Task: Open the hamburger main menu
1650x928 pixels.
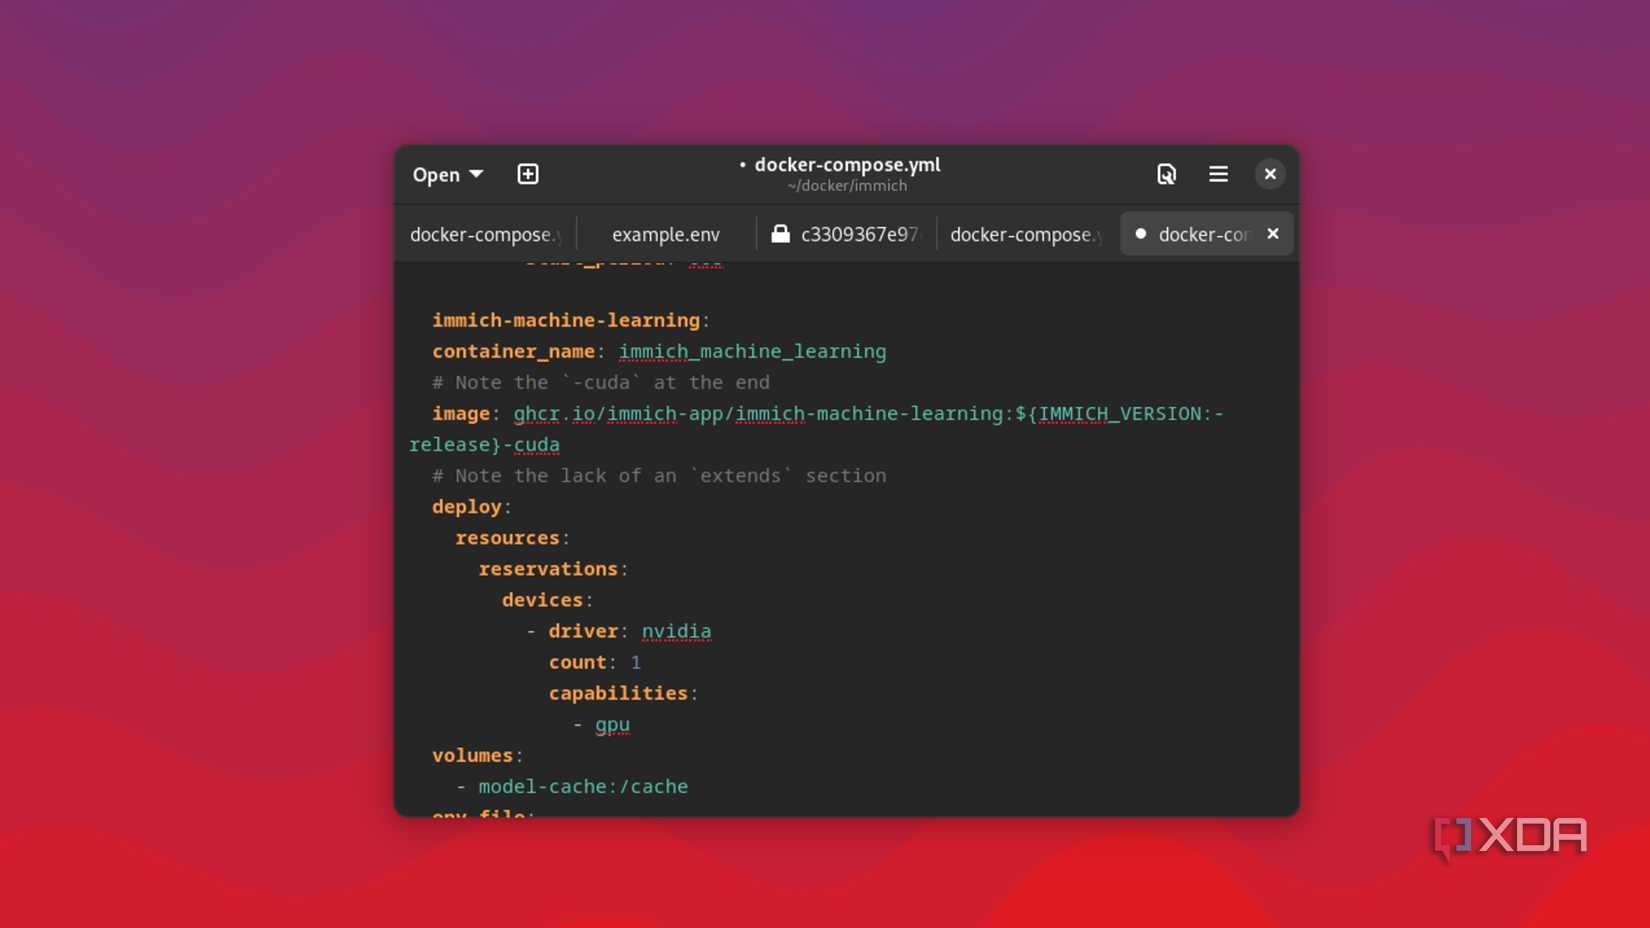Action: click(1218, 173)
